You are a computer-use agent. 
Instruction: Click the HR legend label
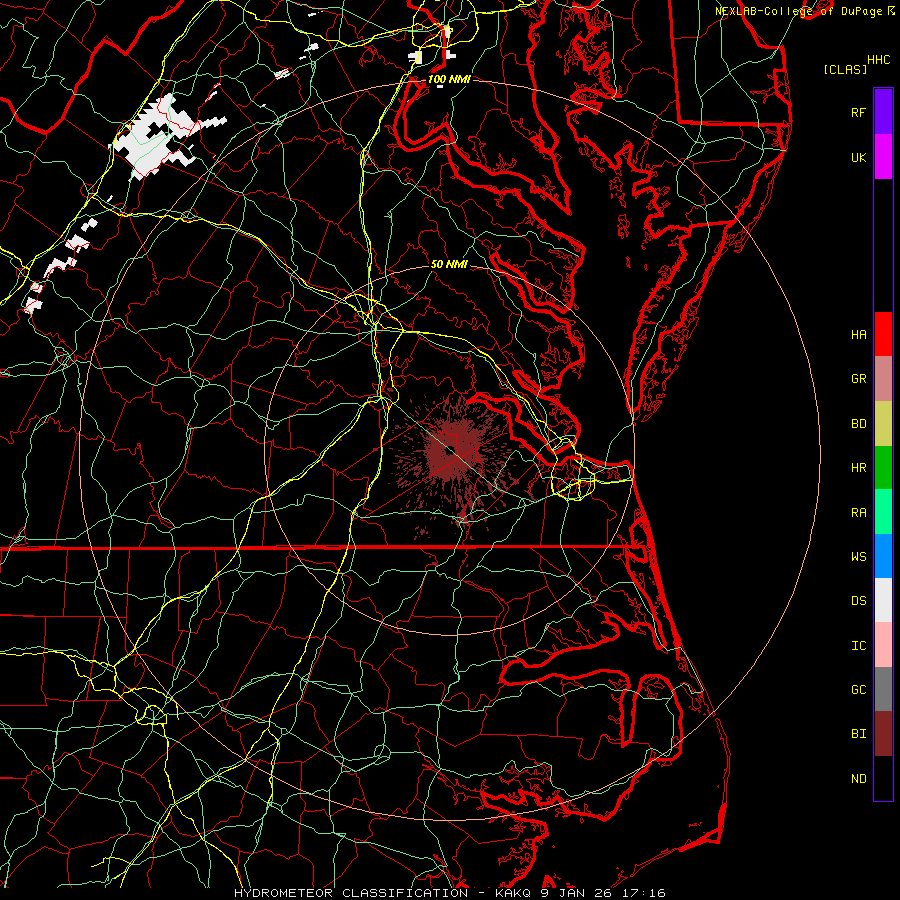click(x=858, y=468)
